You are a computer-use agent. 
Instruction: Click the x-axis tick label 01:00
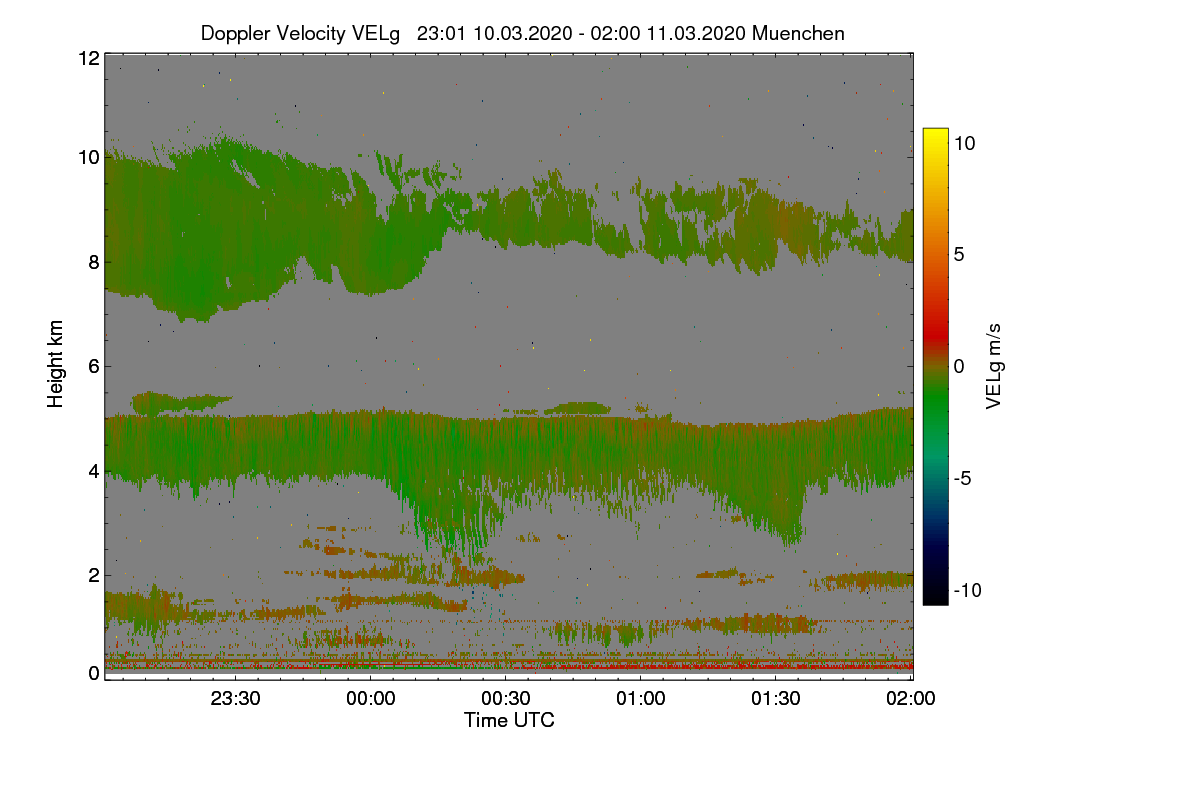pyautogui.click(x=641, y=699)
